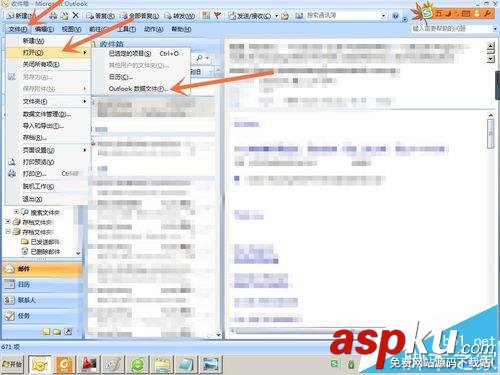Open the green circular arrows taskbar app
Image resolution: width=500 pixels, height=375 pixels.
tap(138, 365)
